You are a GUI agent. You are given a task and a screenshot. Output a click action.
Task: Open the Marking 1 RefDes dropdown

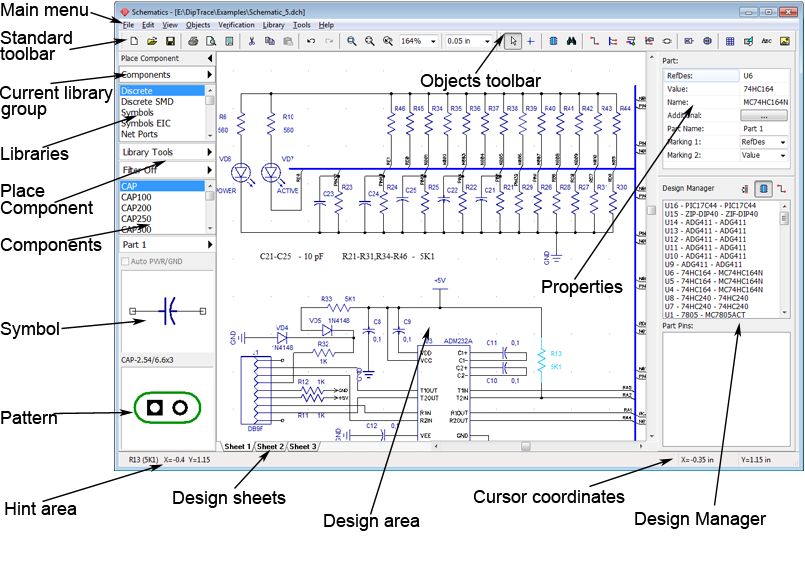783,142
